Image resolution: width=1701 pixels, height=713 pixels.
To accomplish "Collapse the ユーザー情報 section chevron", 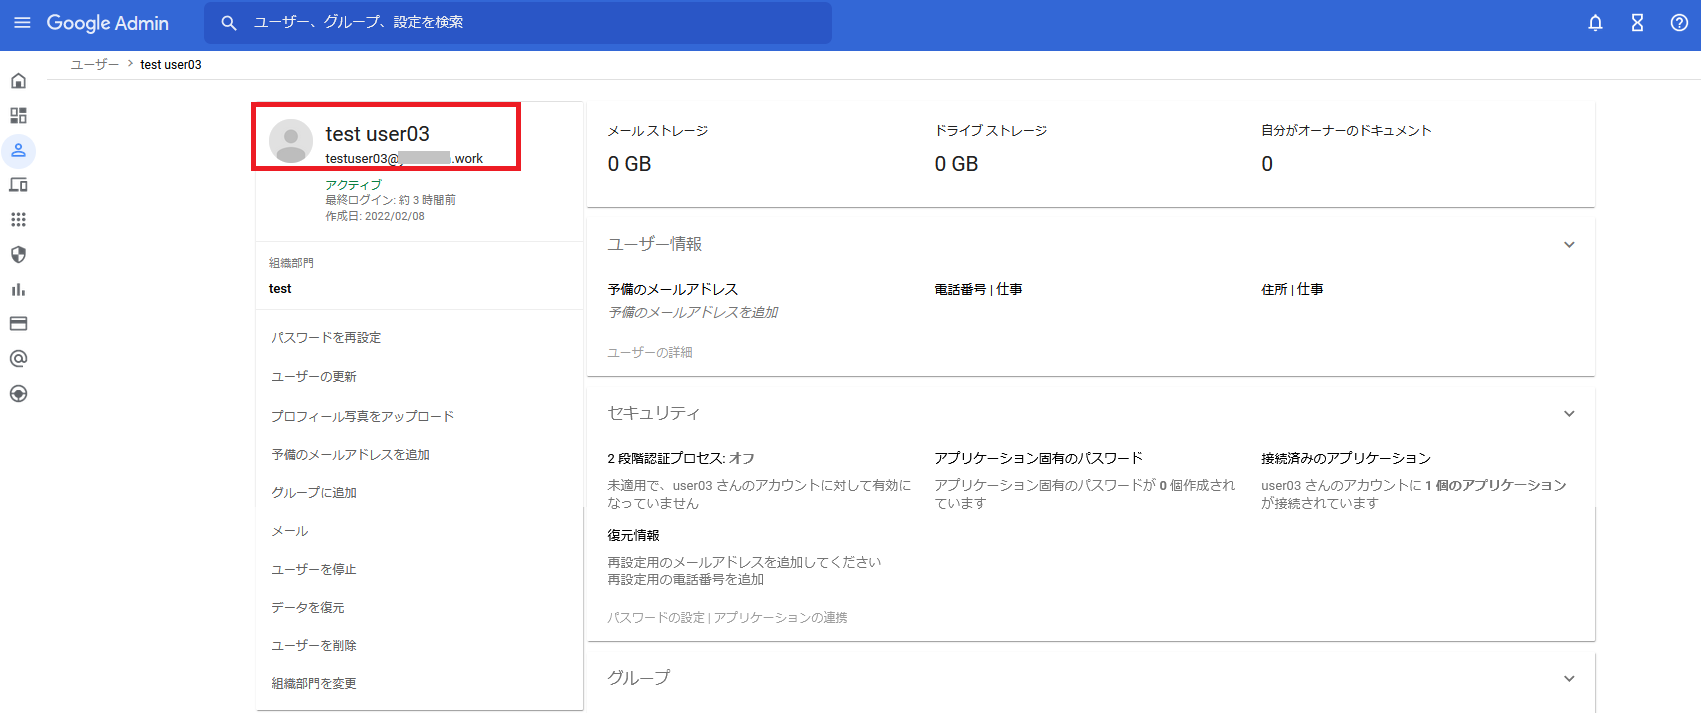I will 1569,245.
